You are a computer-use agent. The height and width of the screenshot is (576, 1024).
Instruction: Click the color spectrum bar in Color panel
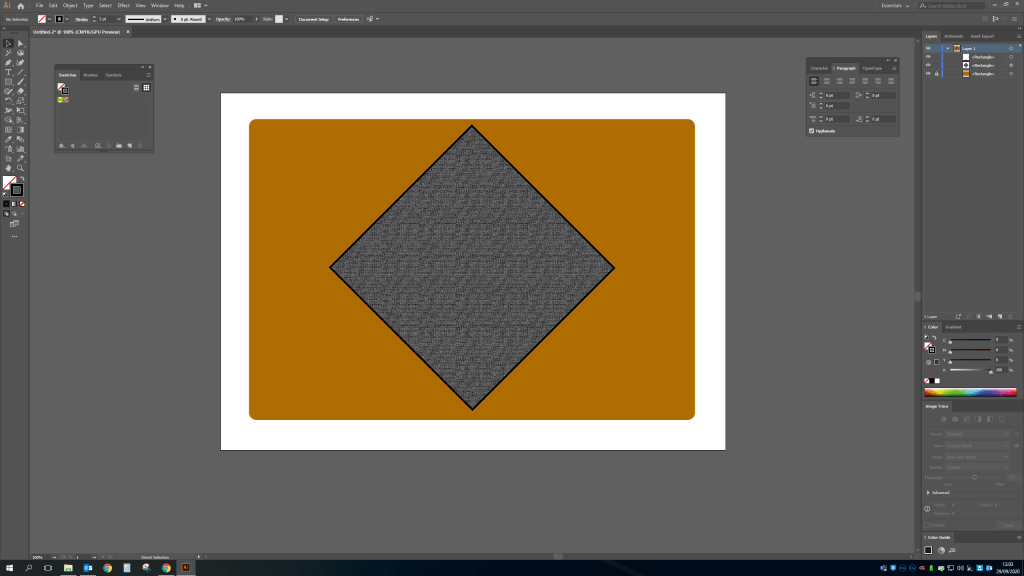[x=969, y=392]
